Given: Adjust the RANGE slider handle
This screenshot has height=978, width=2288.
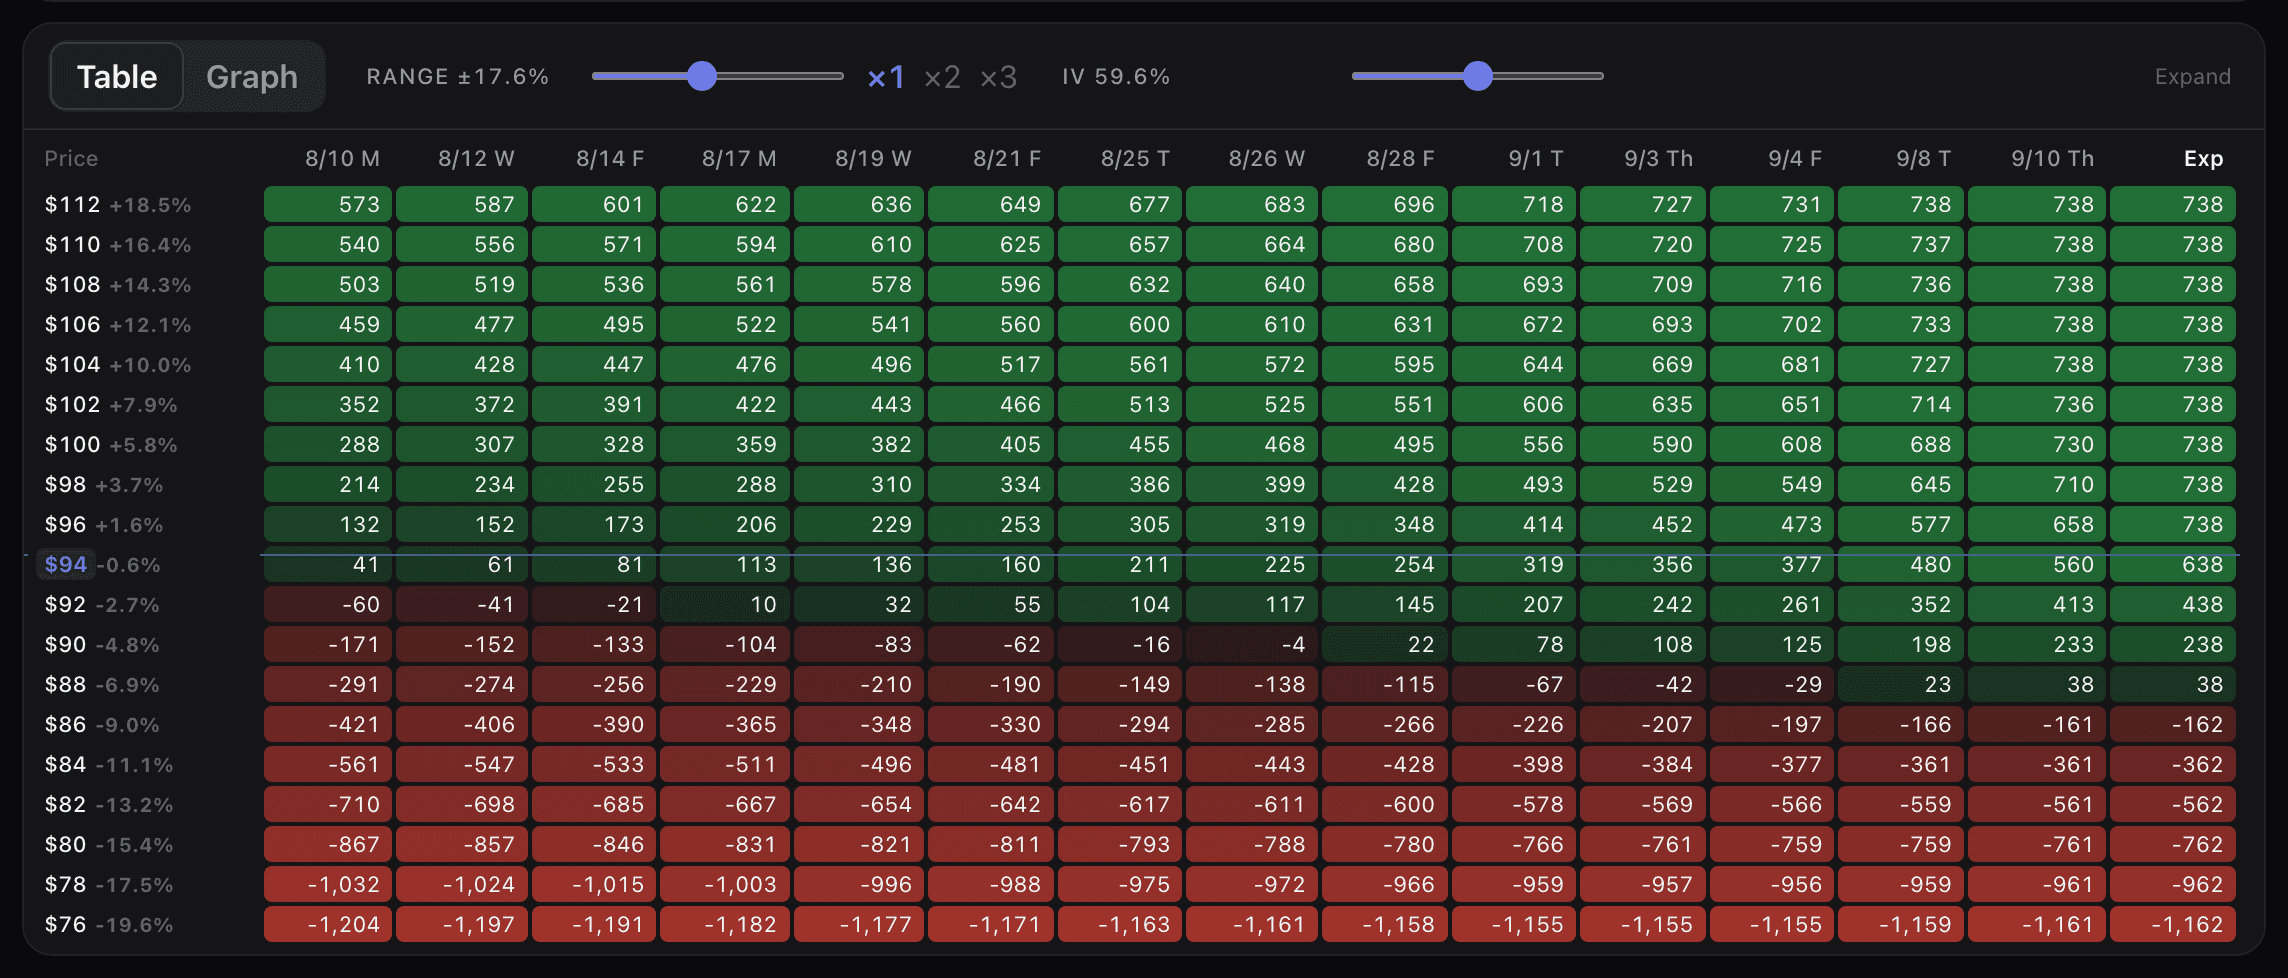Looking at the screenshot, I should (702, 76).
